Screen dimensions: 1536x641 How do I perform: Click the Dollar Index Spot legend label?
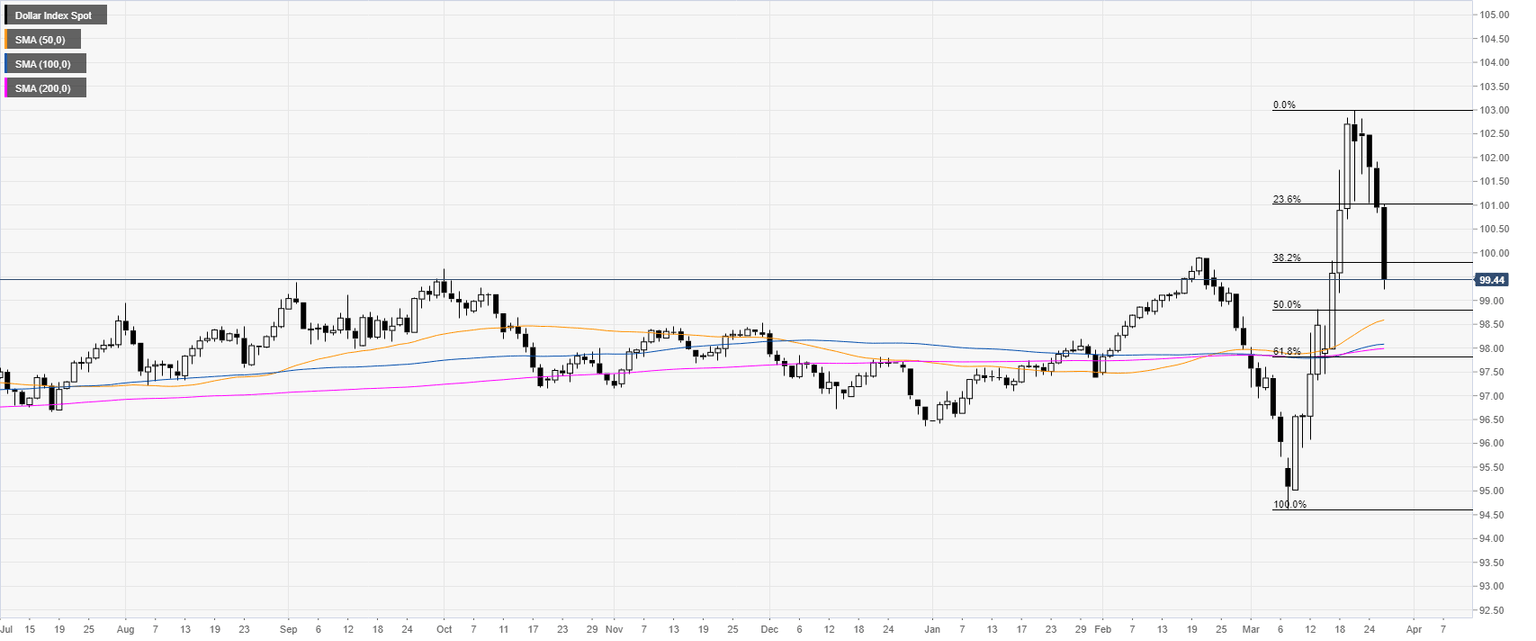point(53,16)
